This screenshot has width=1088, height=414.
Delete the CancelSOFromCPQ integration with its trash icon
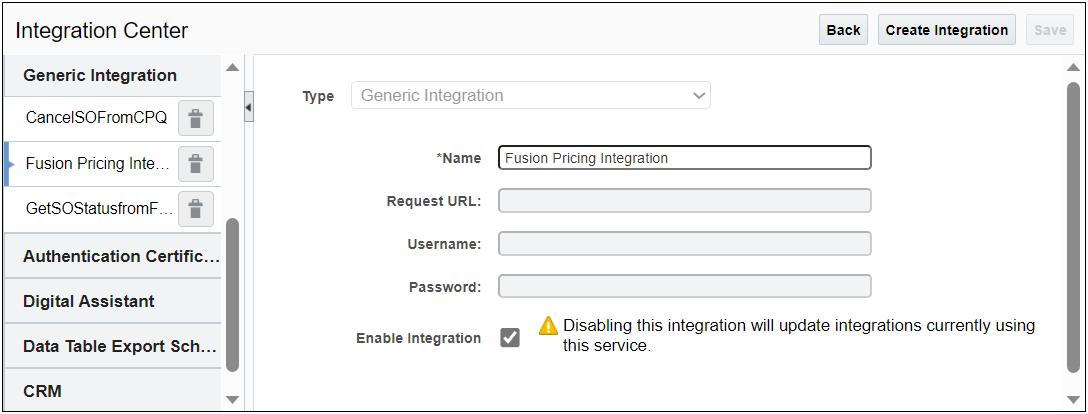click(x=196, y=119)
